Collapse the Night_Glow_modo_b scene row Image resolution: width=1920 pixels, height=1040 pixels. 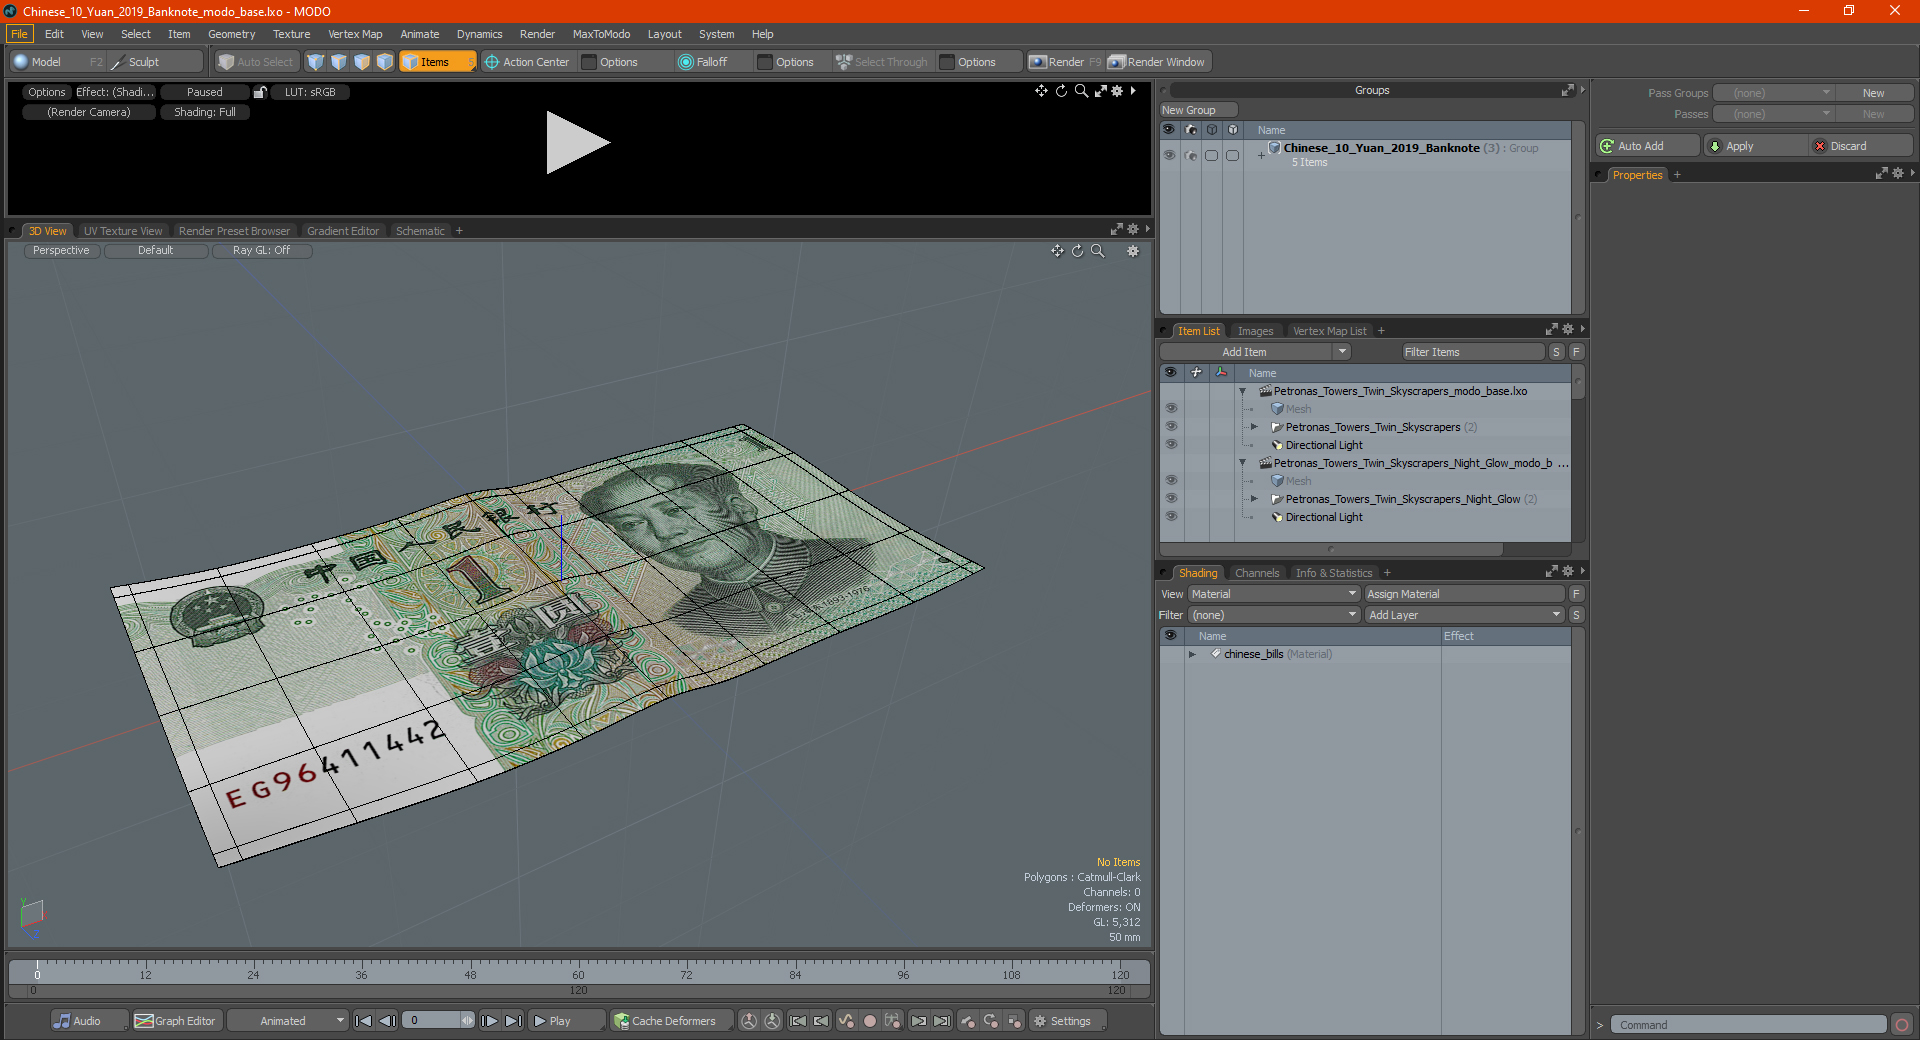tap(1243, 463)
